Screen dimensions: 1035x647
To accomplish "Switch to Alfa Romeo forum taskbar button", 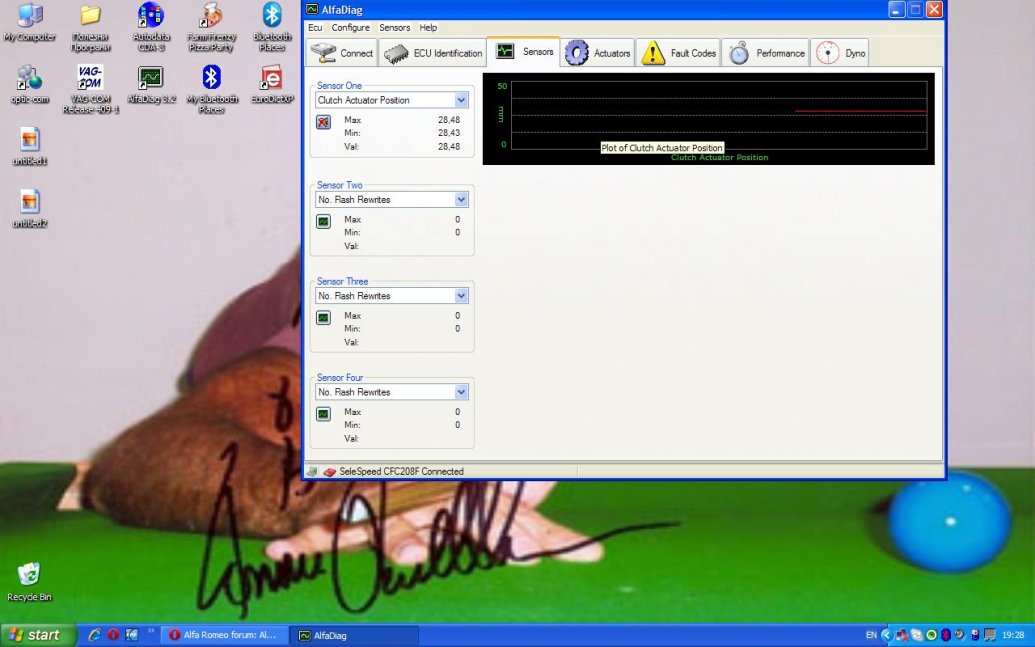I will coord(224,635).
